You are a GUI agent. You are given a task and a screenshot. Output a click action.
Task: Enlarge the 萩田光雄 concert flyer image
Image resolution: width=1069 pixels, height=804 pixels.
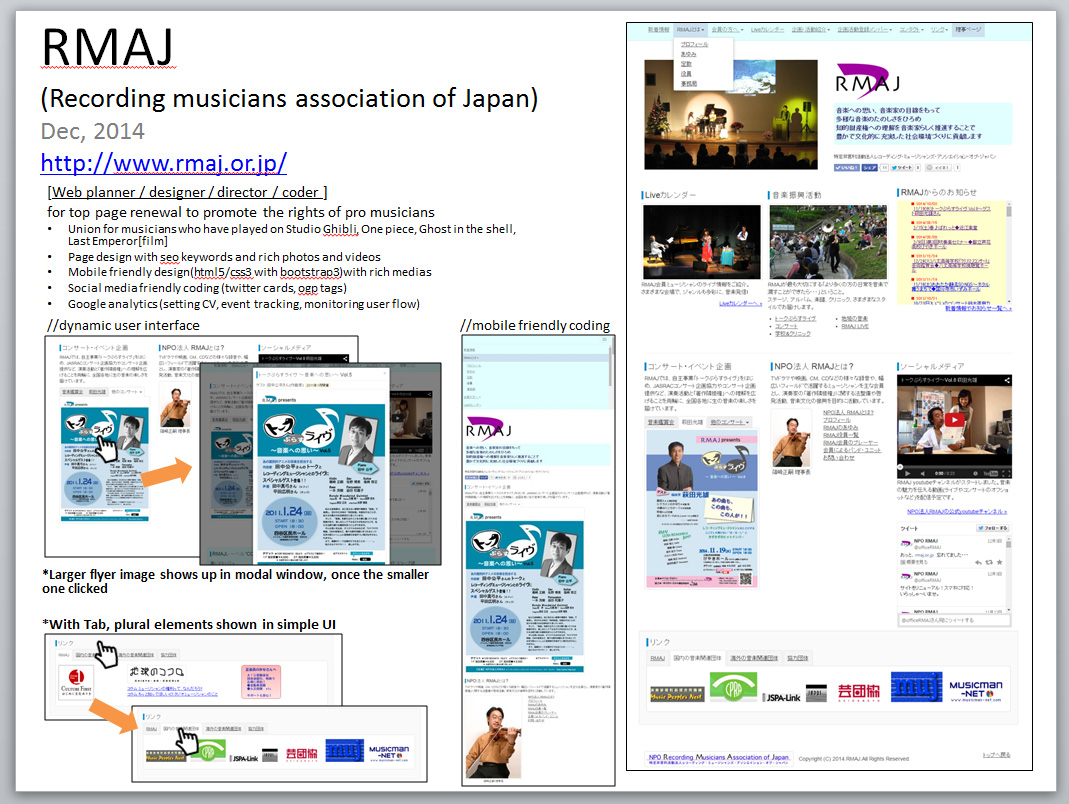point(702,509)
